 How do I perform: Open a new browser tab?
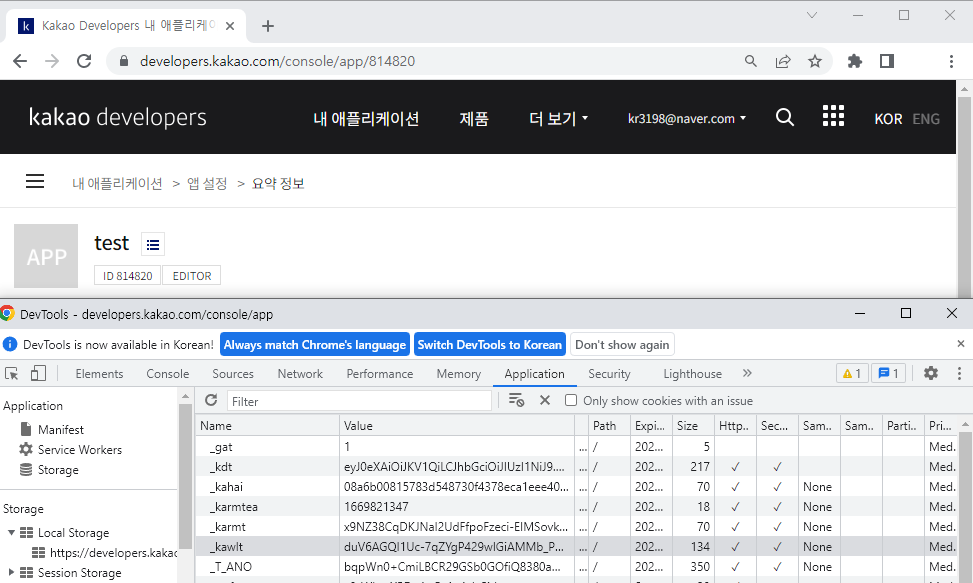pyautogui.click(x=267, y=26)
